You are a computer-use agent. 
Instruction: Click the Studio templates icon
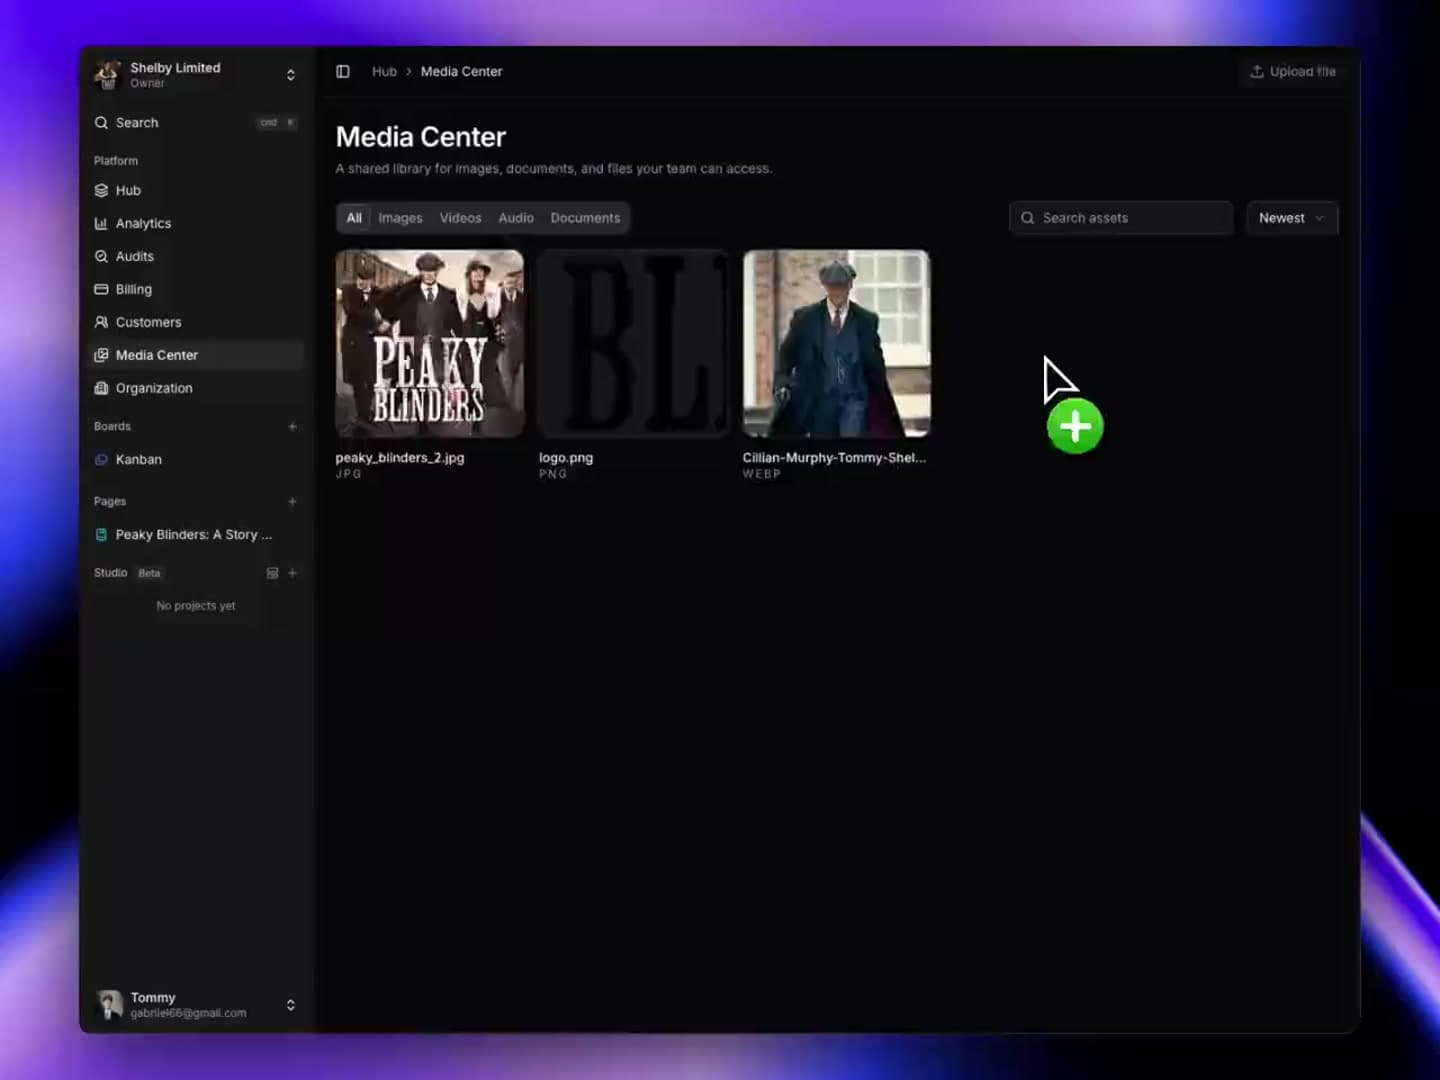272,573
